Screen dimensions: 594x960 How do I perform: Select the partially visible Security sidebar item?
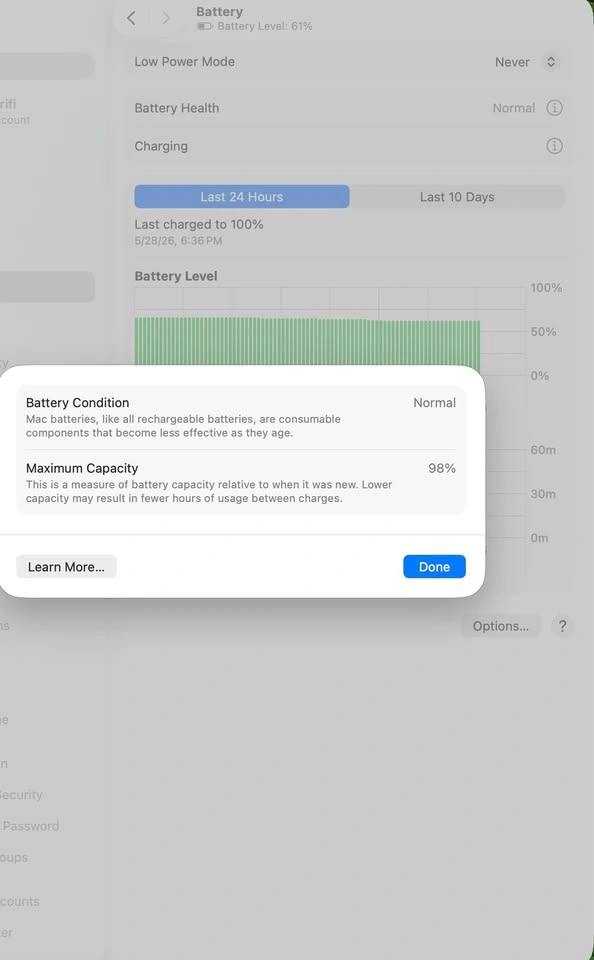[21, 795]
